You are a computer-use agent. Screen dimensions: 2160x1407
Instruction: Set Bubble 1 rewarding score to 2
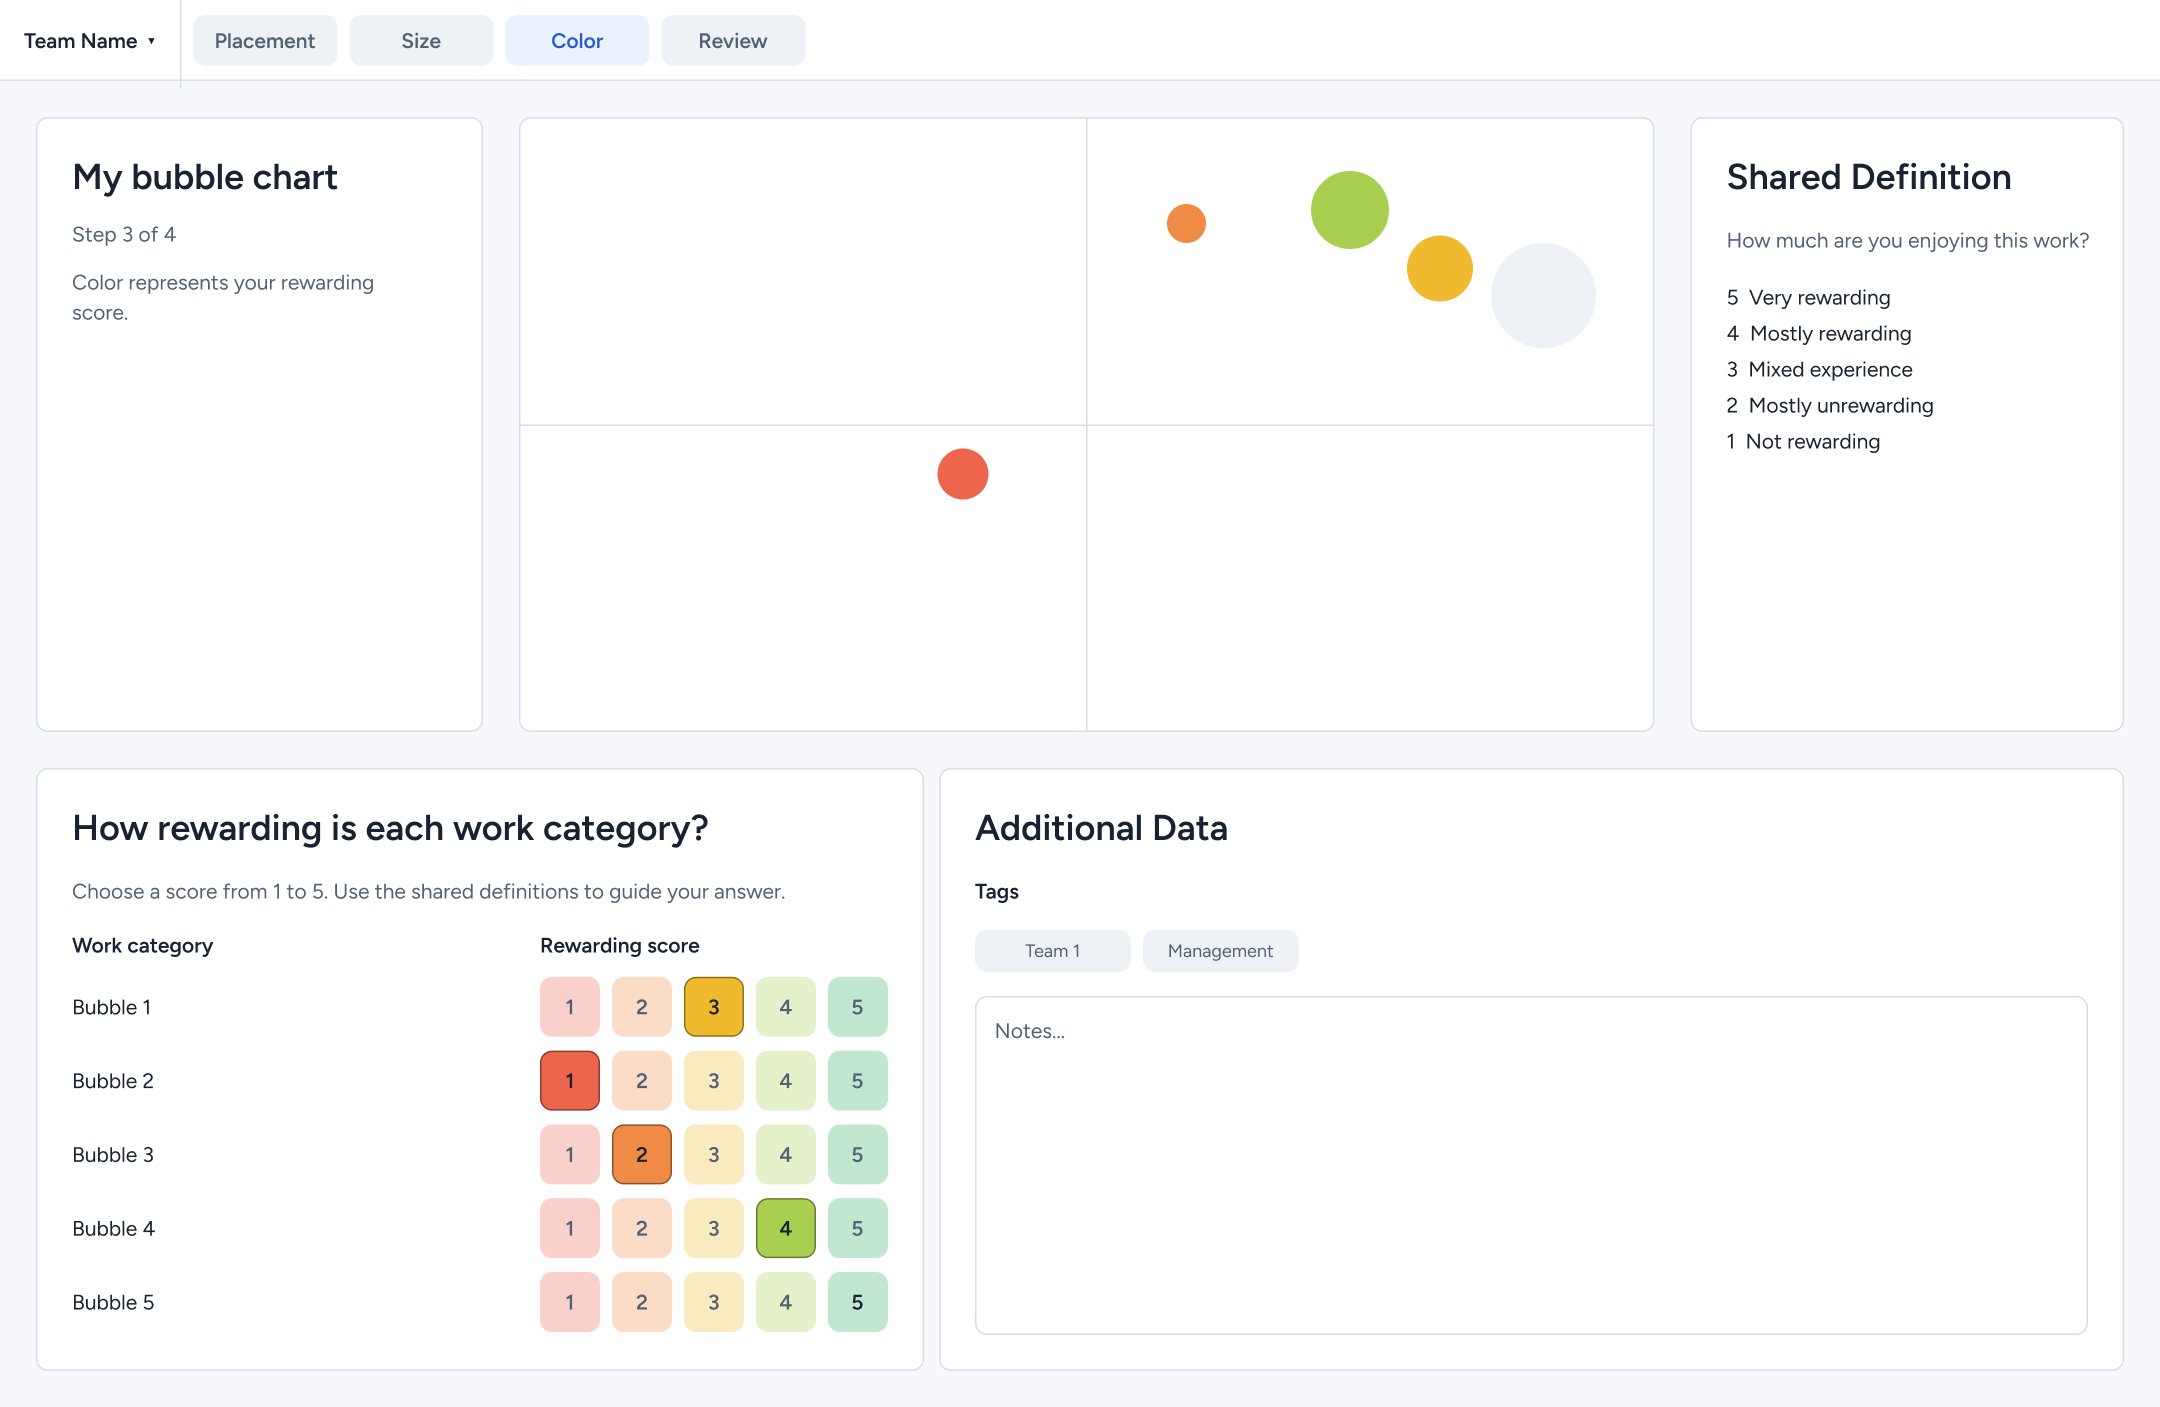pyautogui.click(x=642, y=1007)
